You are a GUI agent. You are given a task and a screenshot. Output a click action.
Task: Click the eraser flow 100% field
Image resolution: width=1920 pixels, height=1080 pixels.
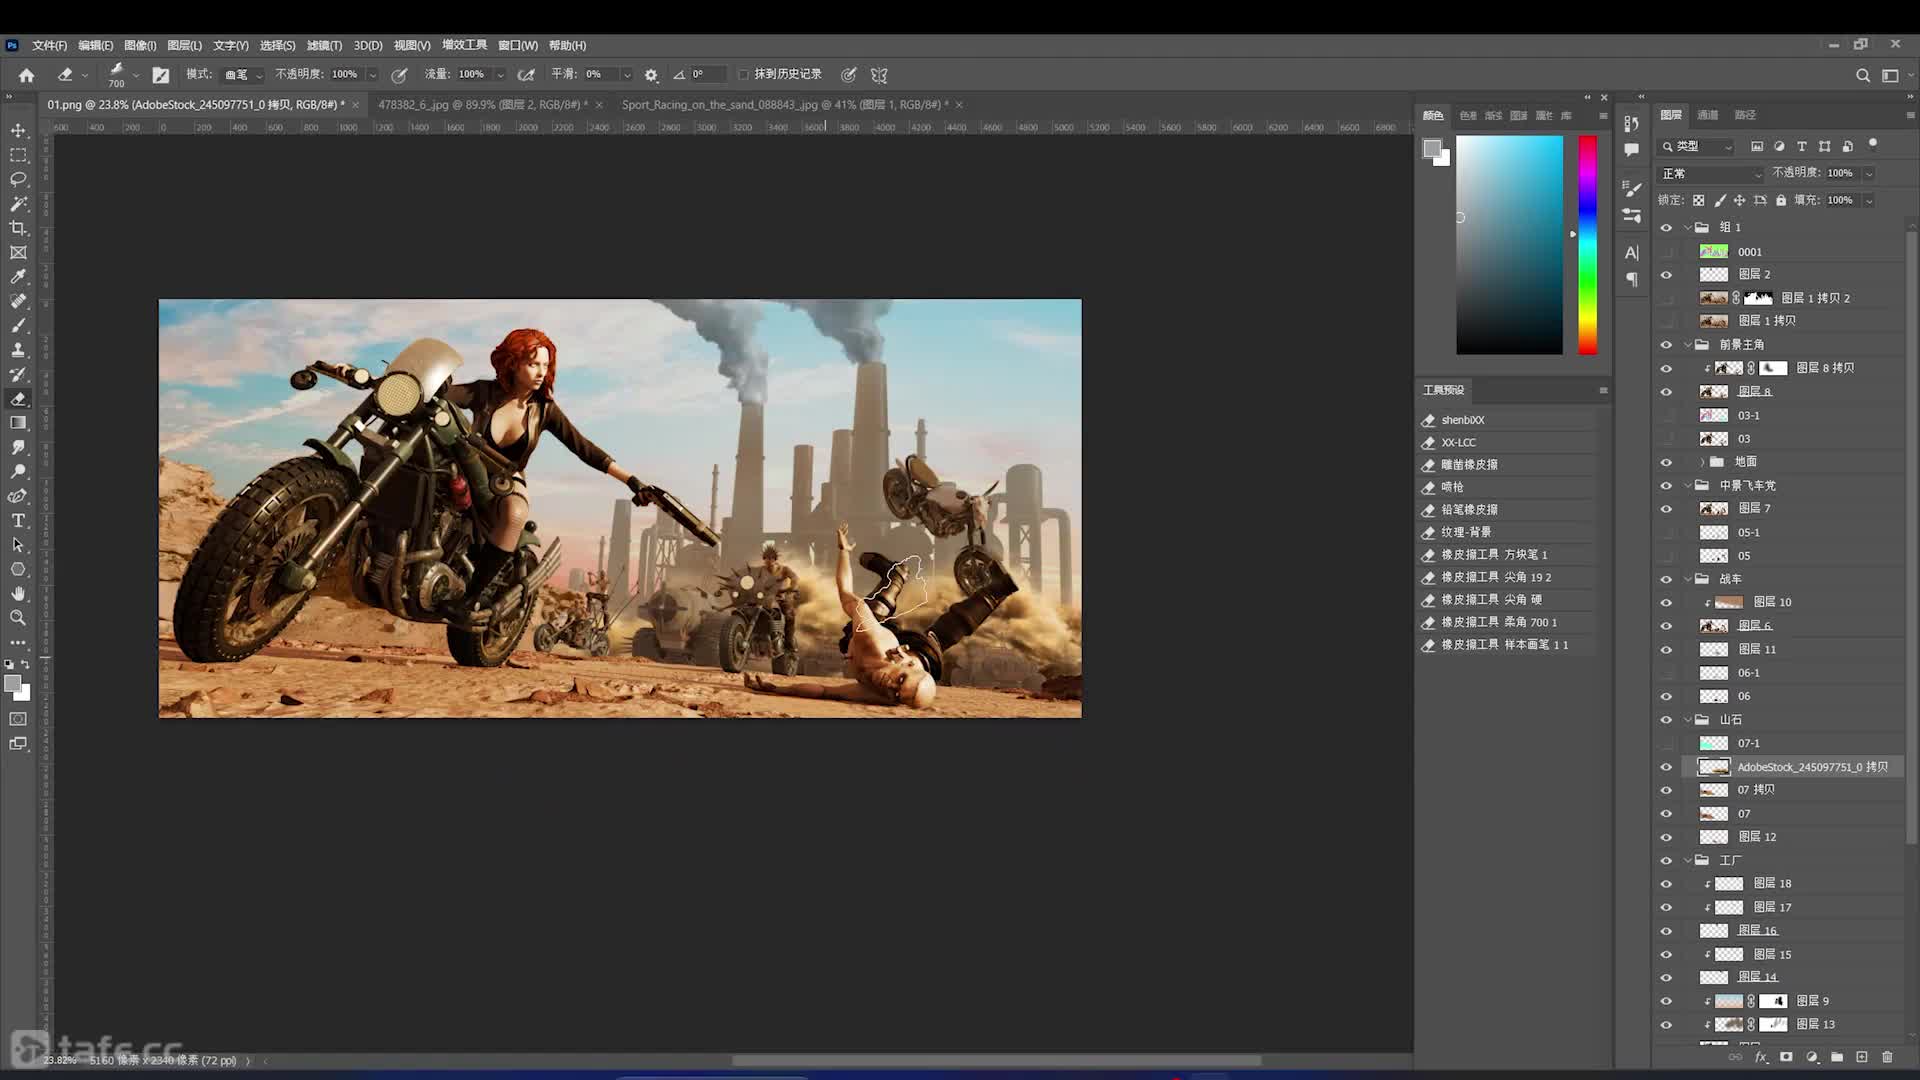pos(473,75)
